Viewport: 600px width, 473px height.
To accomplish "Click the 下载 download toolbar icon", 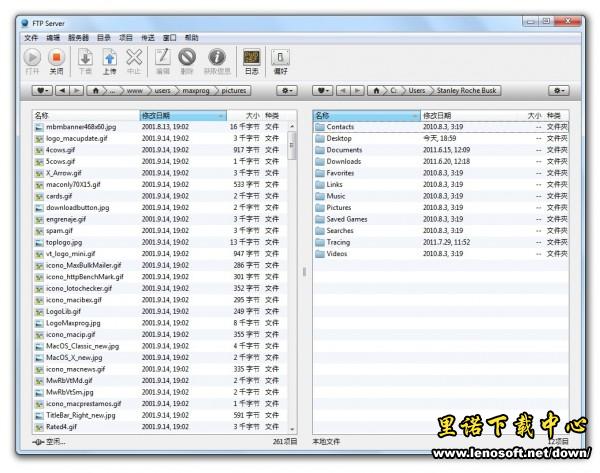I will (85, 58).
